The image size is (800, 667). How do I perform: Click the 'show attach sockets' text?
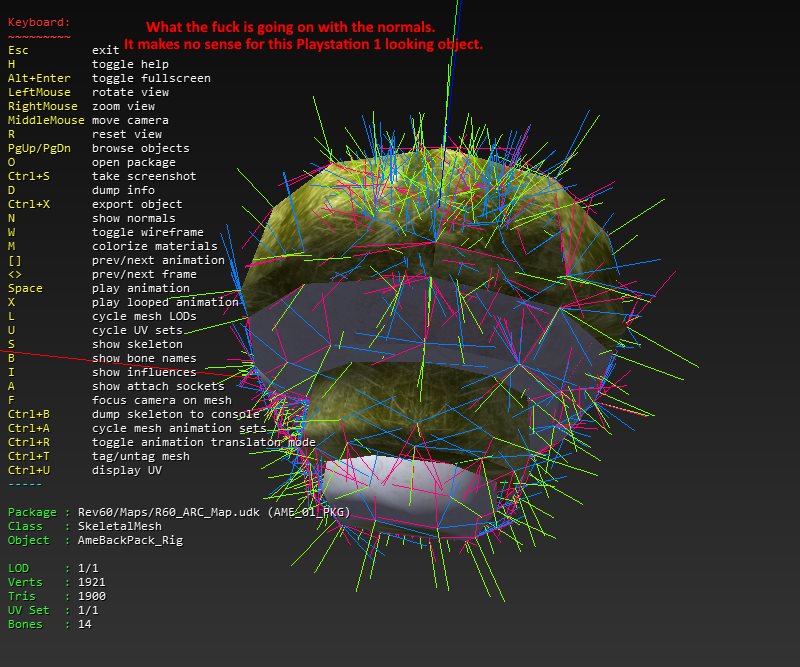(x=158, y=386)
